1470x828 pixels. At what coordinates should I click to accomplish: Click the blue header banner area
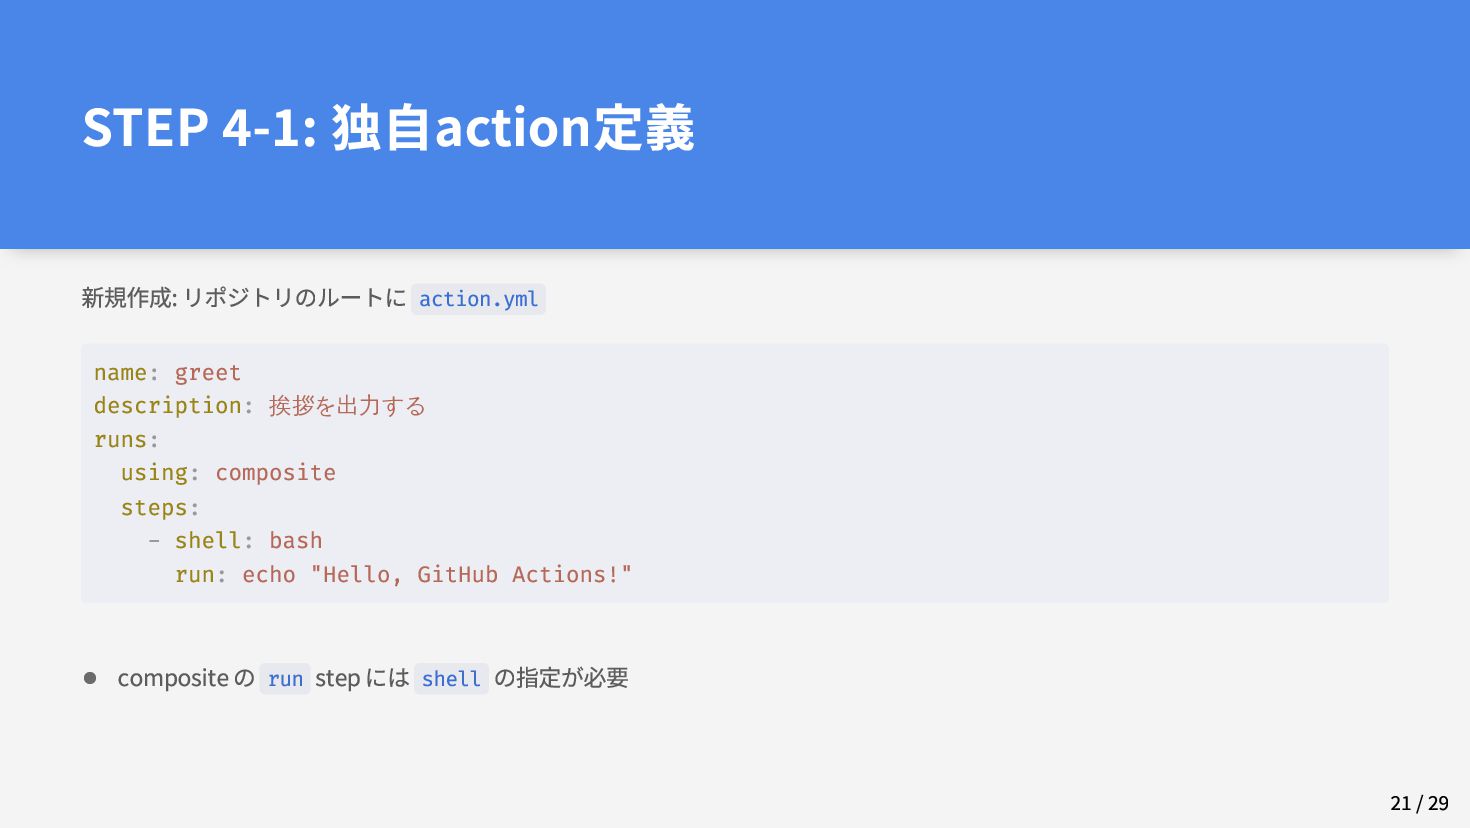tap(735, 124)
